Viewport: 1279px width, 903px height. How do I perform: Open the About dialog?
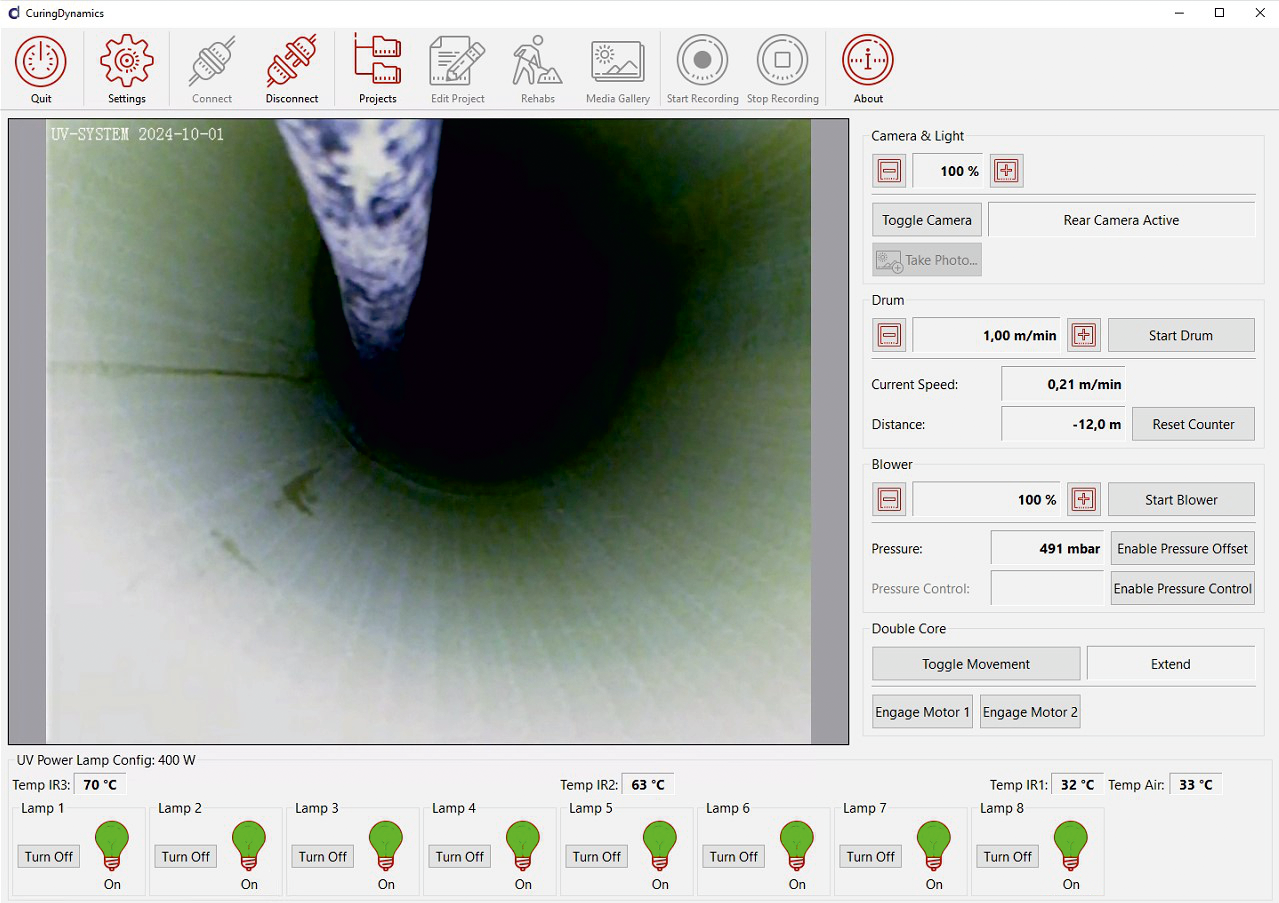click(x=866, y=60)
